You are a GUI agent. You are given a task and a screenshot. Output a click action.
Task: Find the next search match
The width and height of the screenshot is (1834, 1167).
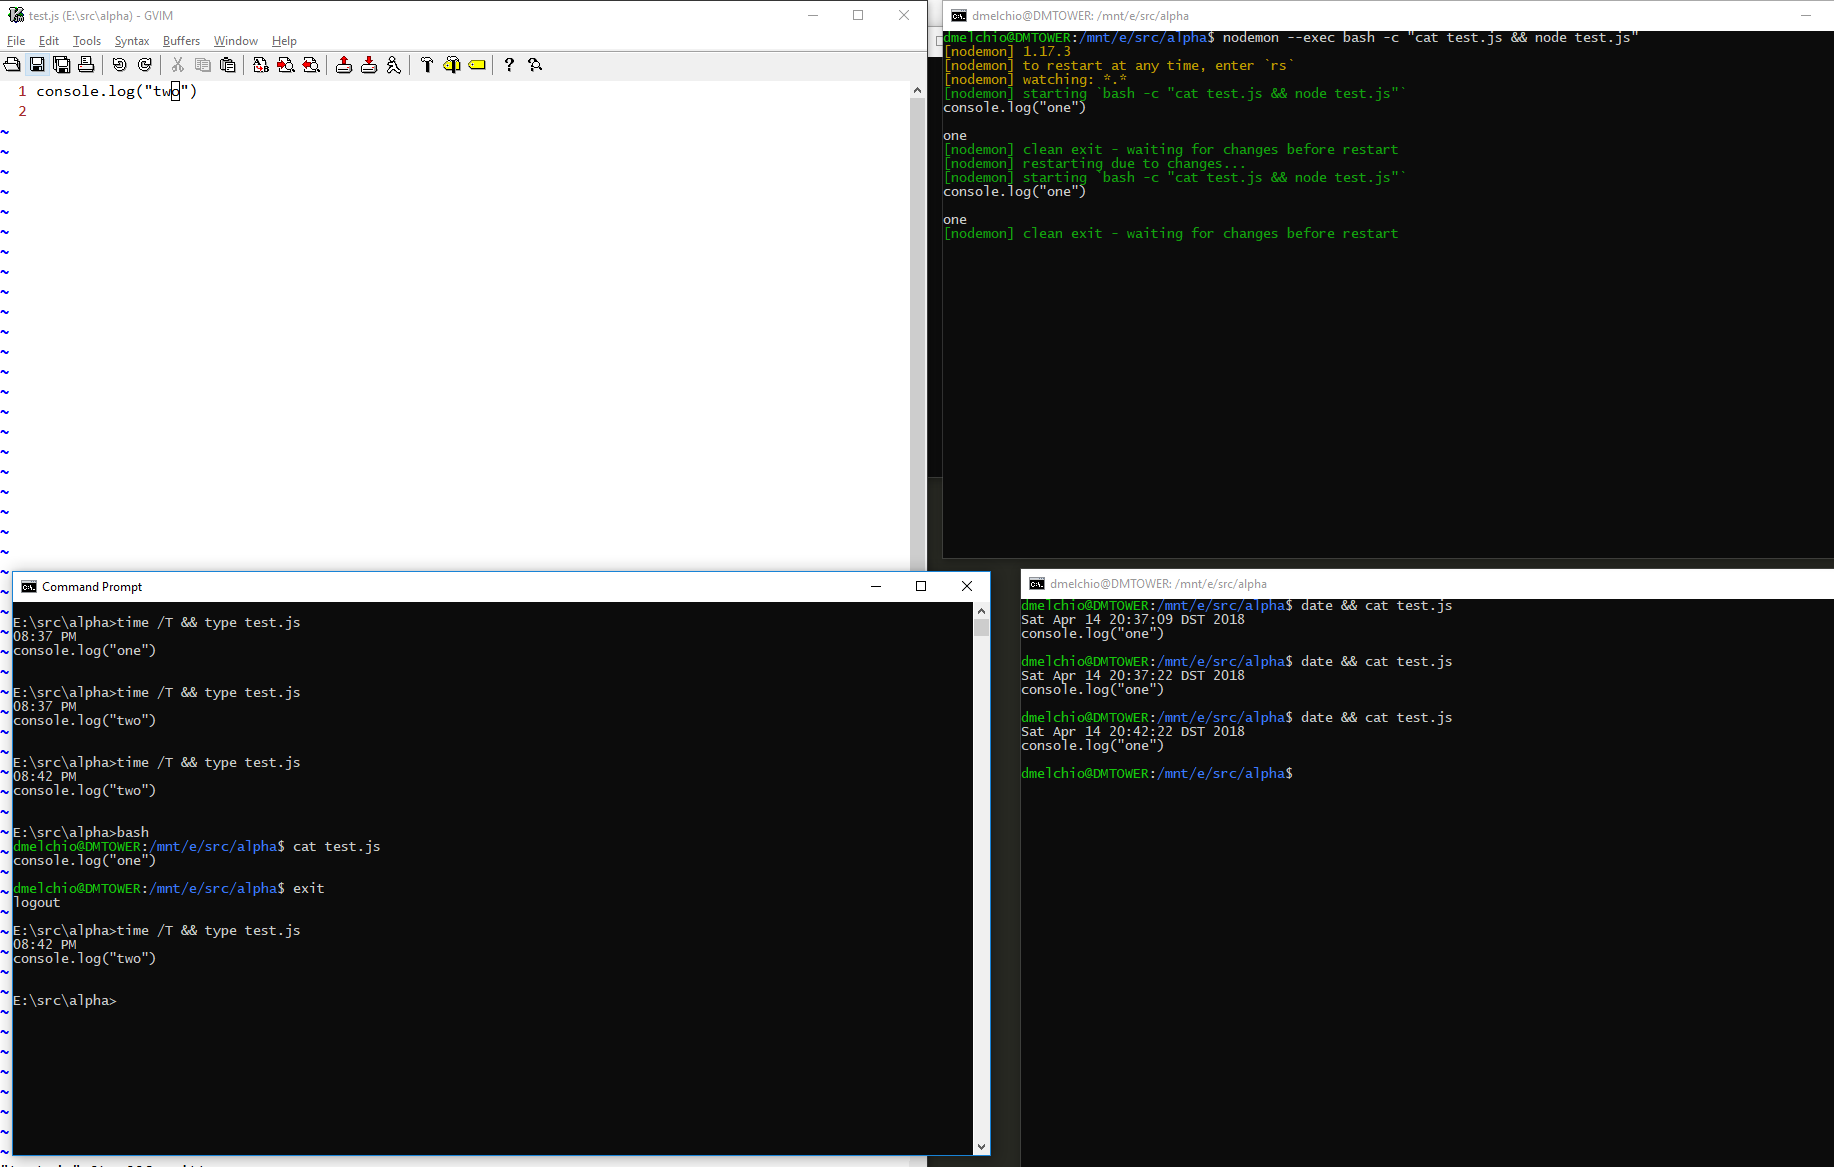(x=286, y=64)
